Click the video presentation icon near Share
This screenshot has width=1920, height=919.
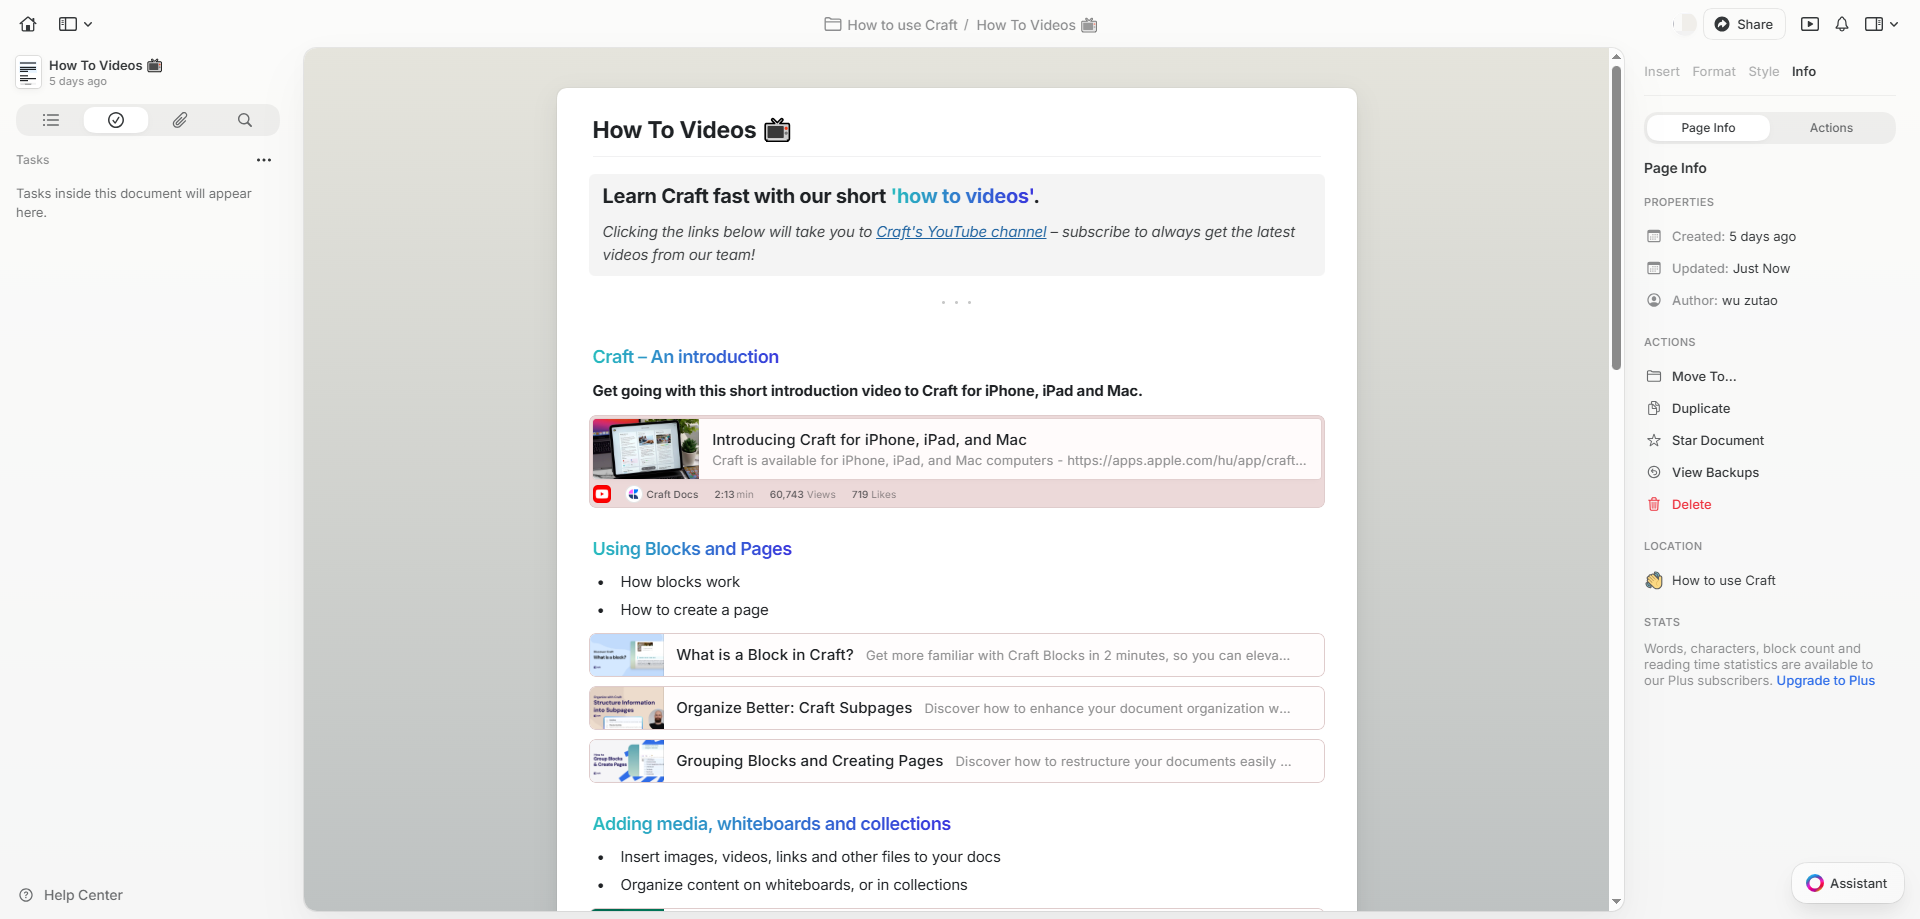coord(1809,24)
